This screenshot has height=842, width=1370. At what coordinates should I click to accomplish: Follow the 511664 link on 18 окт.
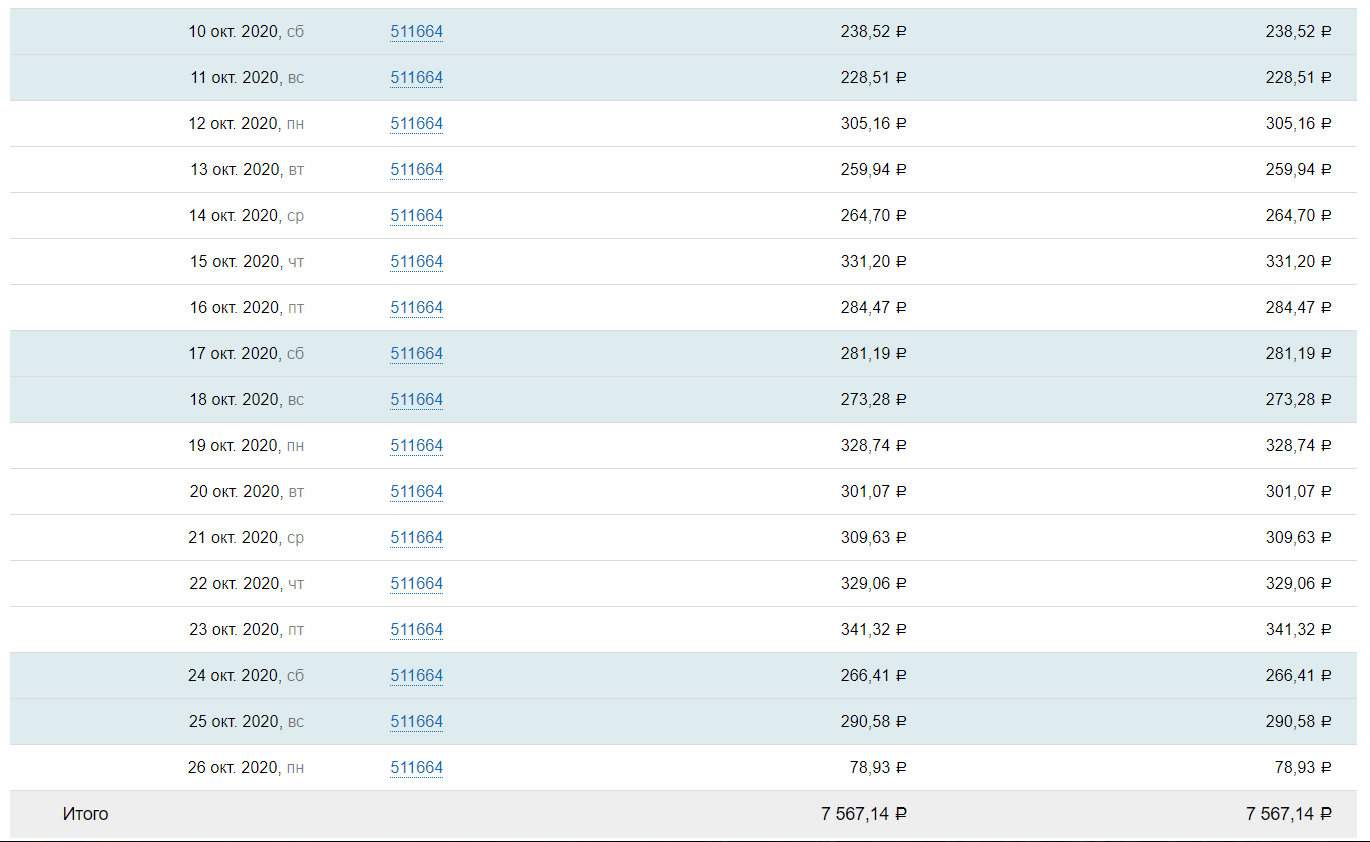point(416,400)
